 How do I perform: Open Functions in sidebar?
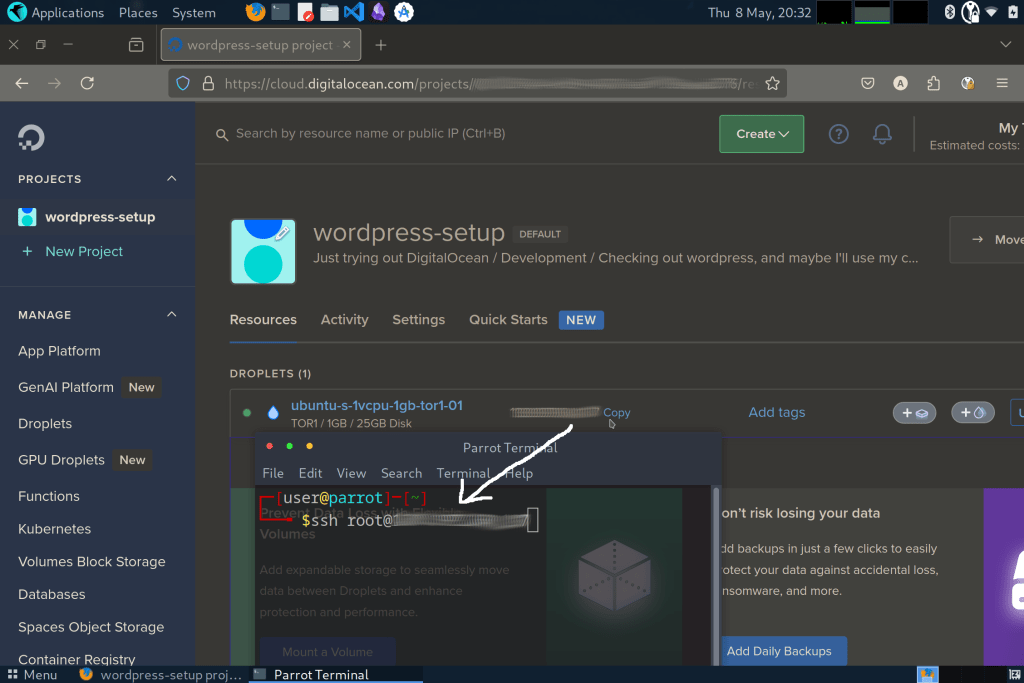point(48,496)
